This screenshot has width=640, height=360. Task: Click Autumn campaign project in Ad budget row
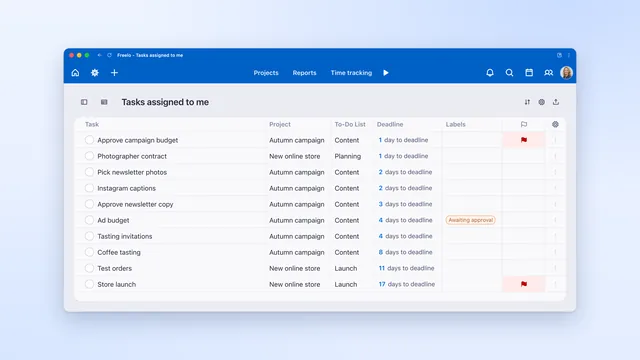(x=296, y=220)
